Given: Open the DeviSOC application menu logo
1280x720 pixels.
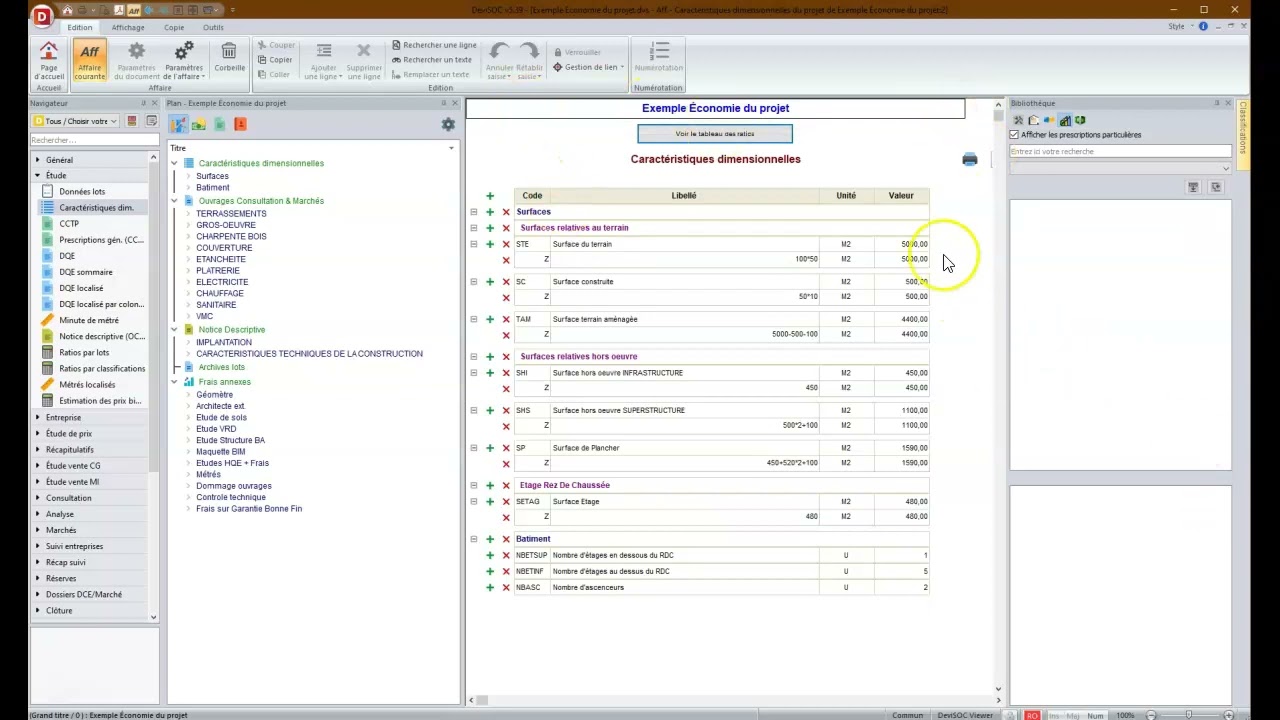Looking at the screenshot, I should pyautogui.click(x=42, y=15).
